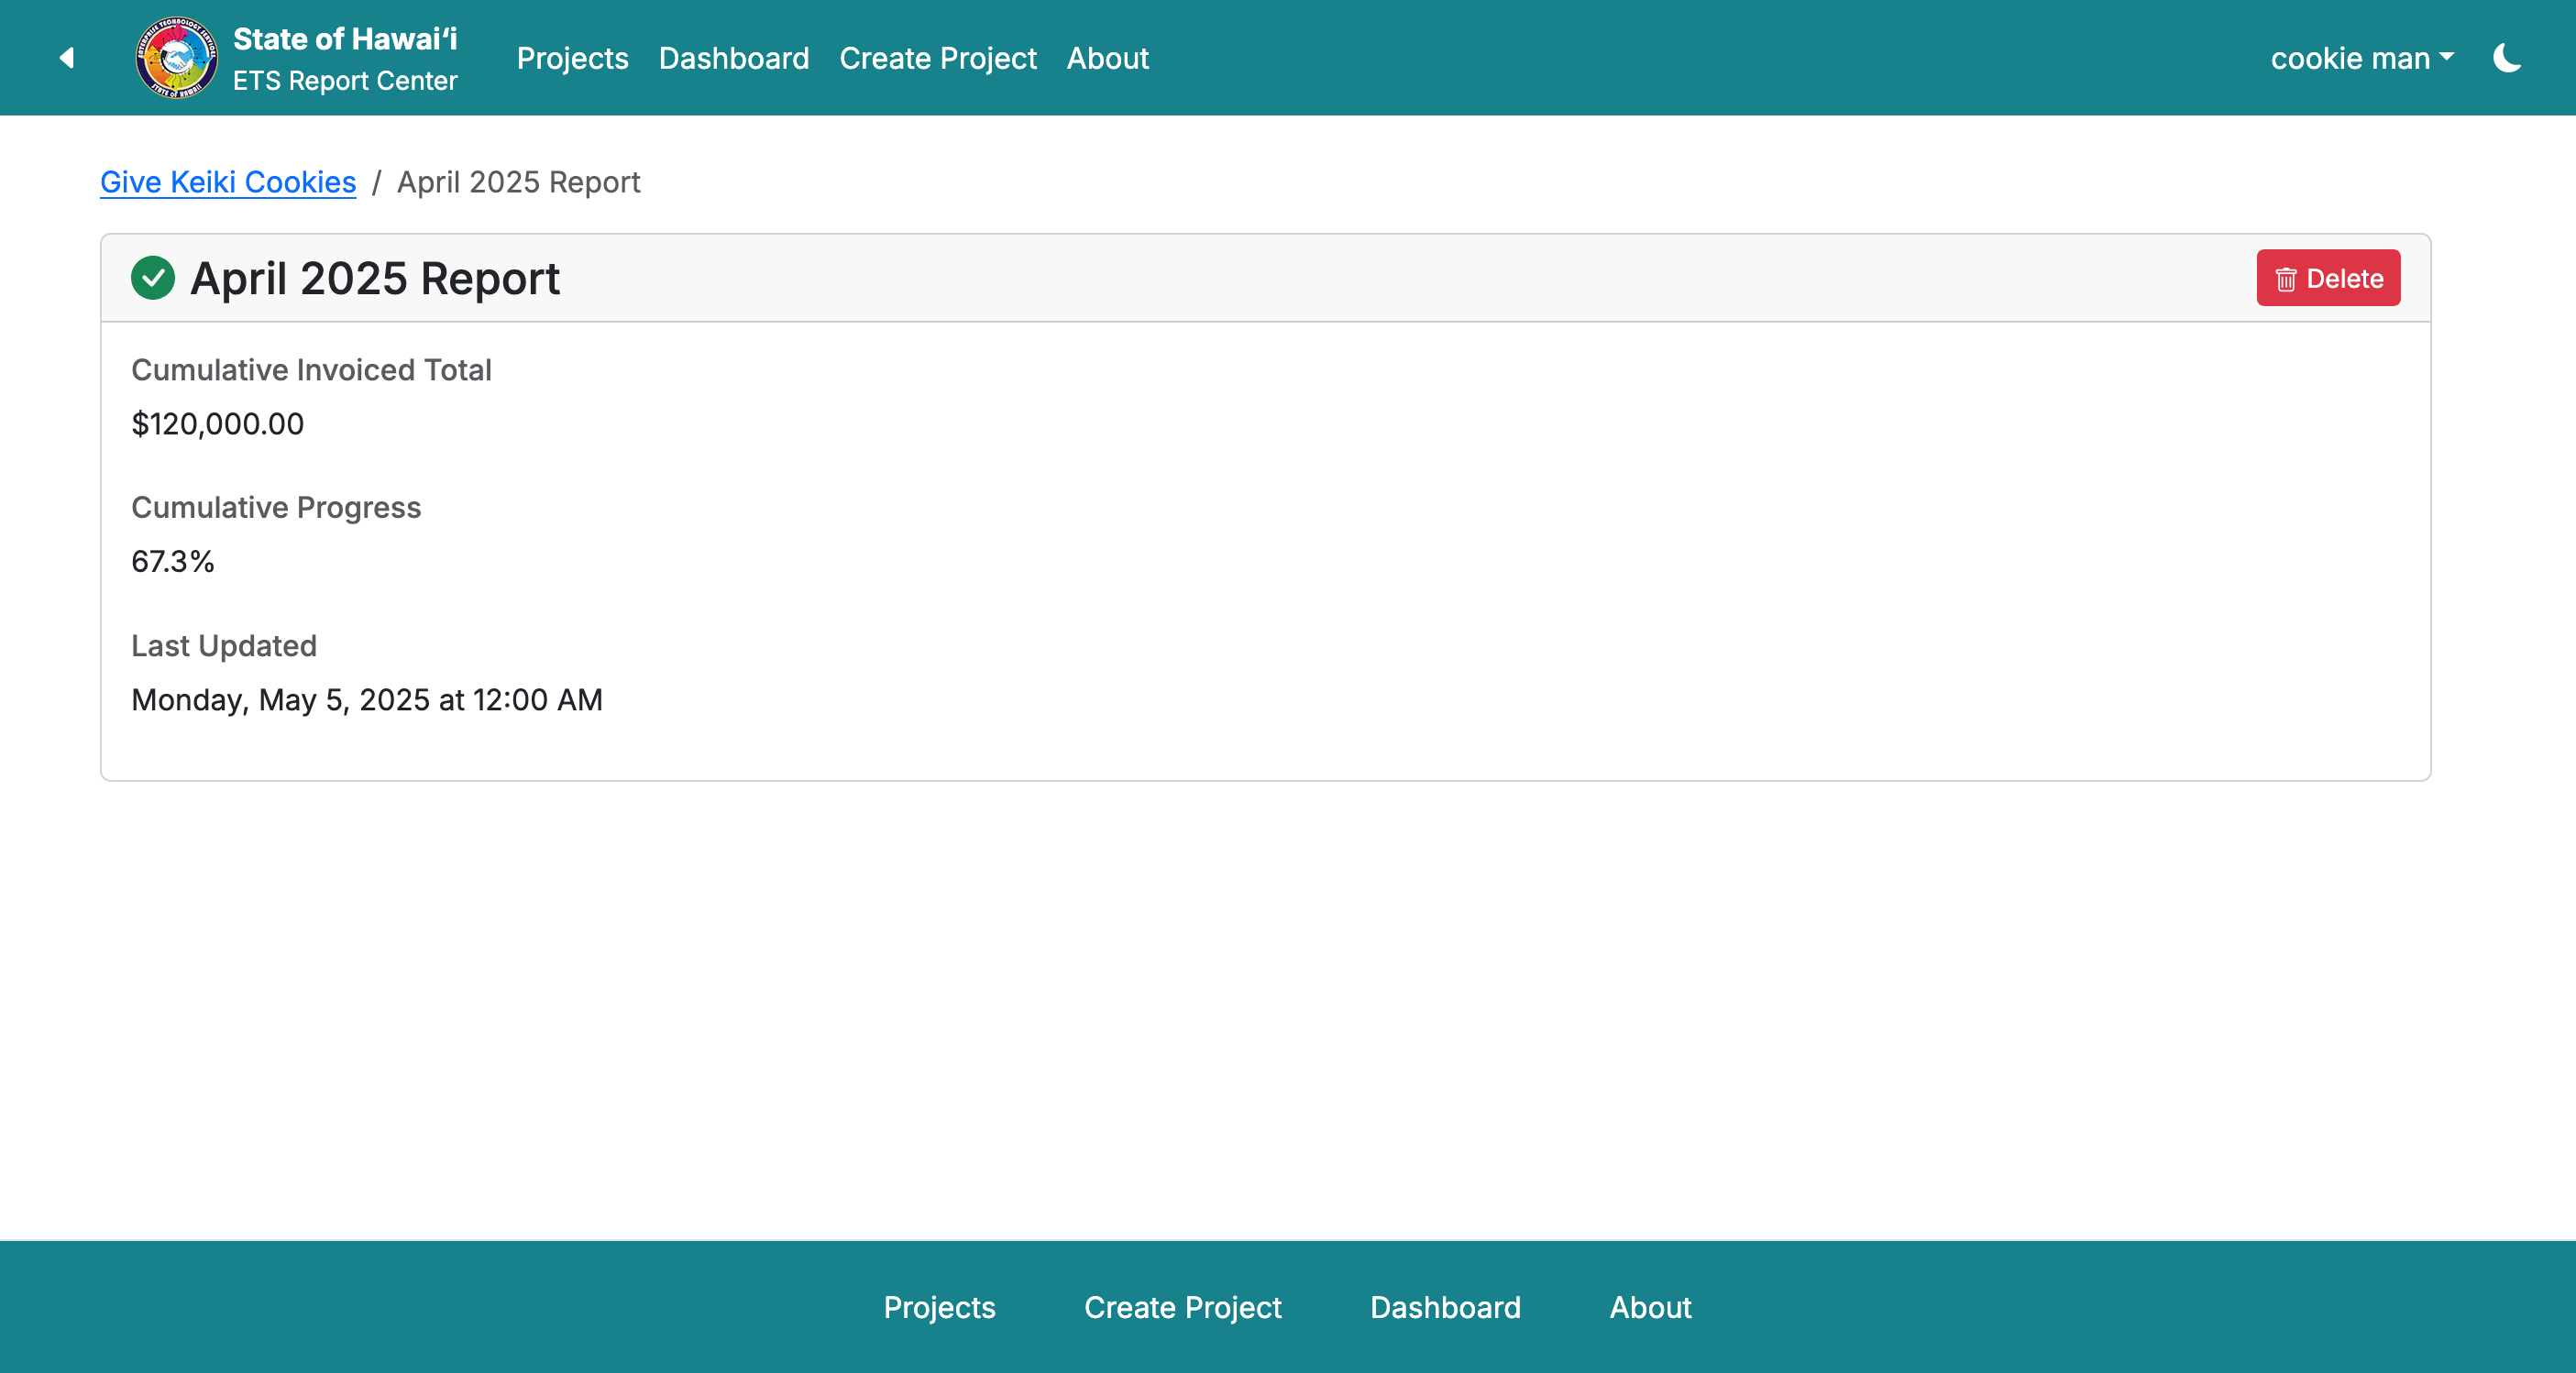Toggle dark mode with moon icon
Viewport: 2576px width, 1373px height.
point(2506,58)
